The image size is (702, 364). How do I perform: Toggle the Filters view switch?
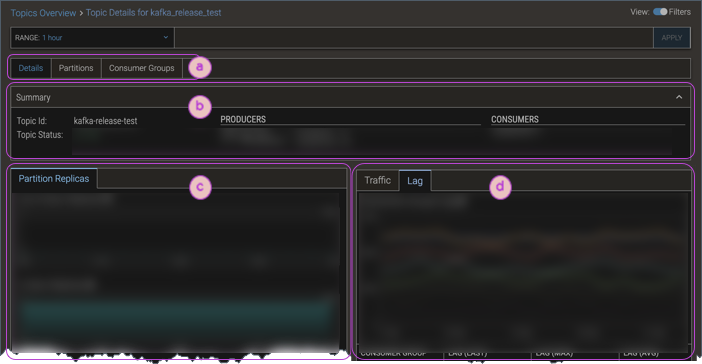point(660,12)
